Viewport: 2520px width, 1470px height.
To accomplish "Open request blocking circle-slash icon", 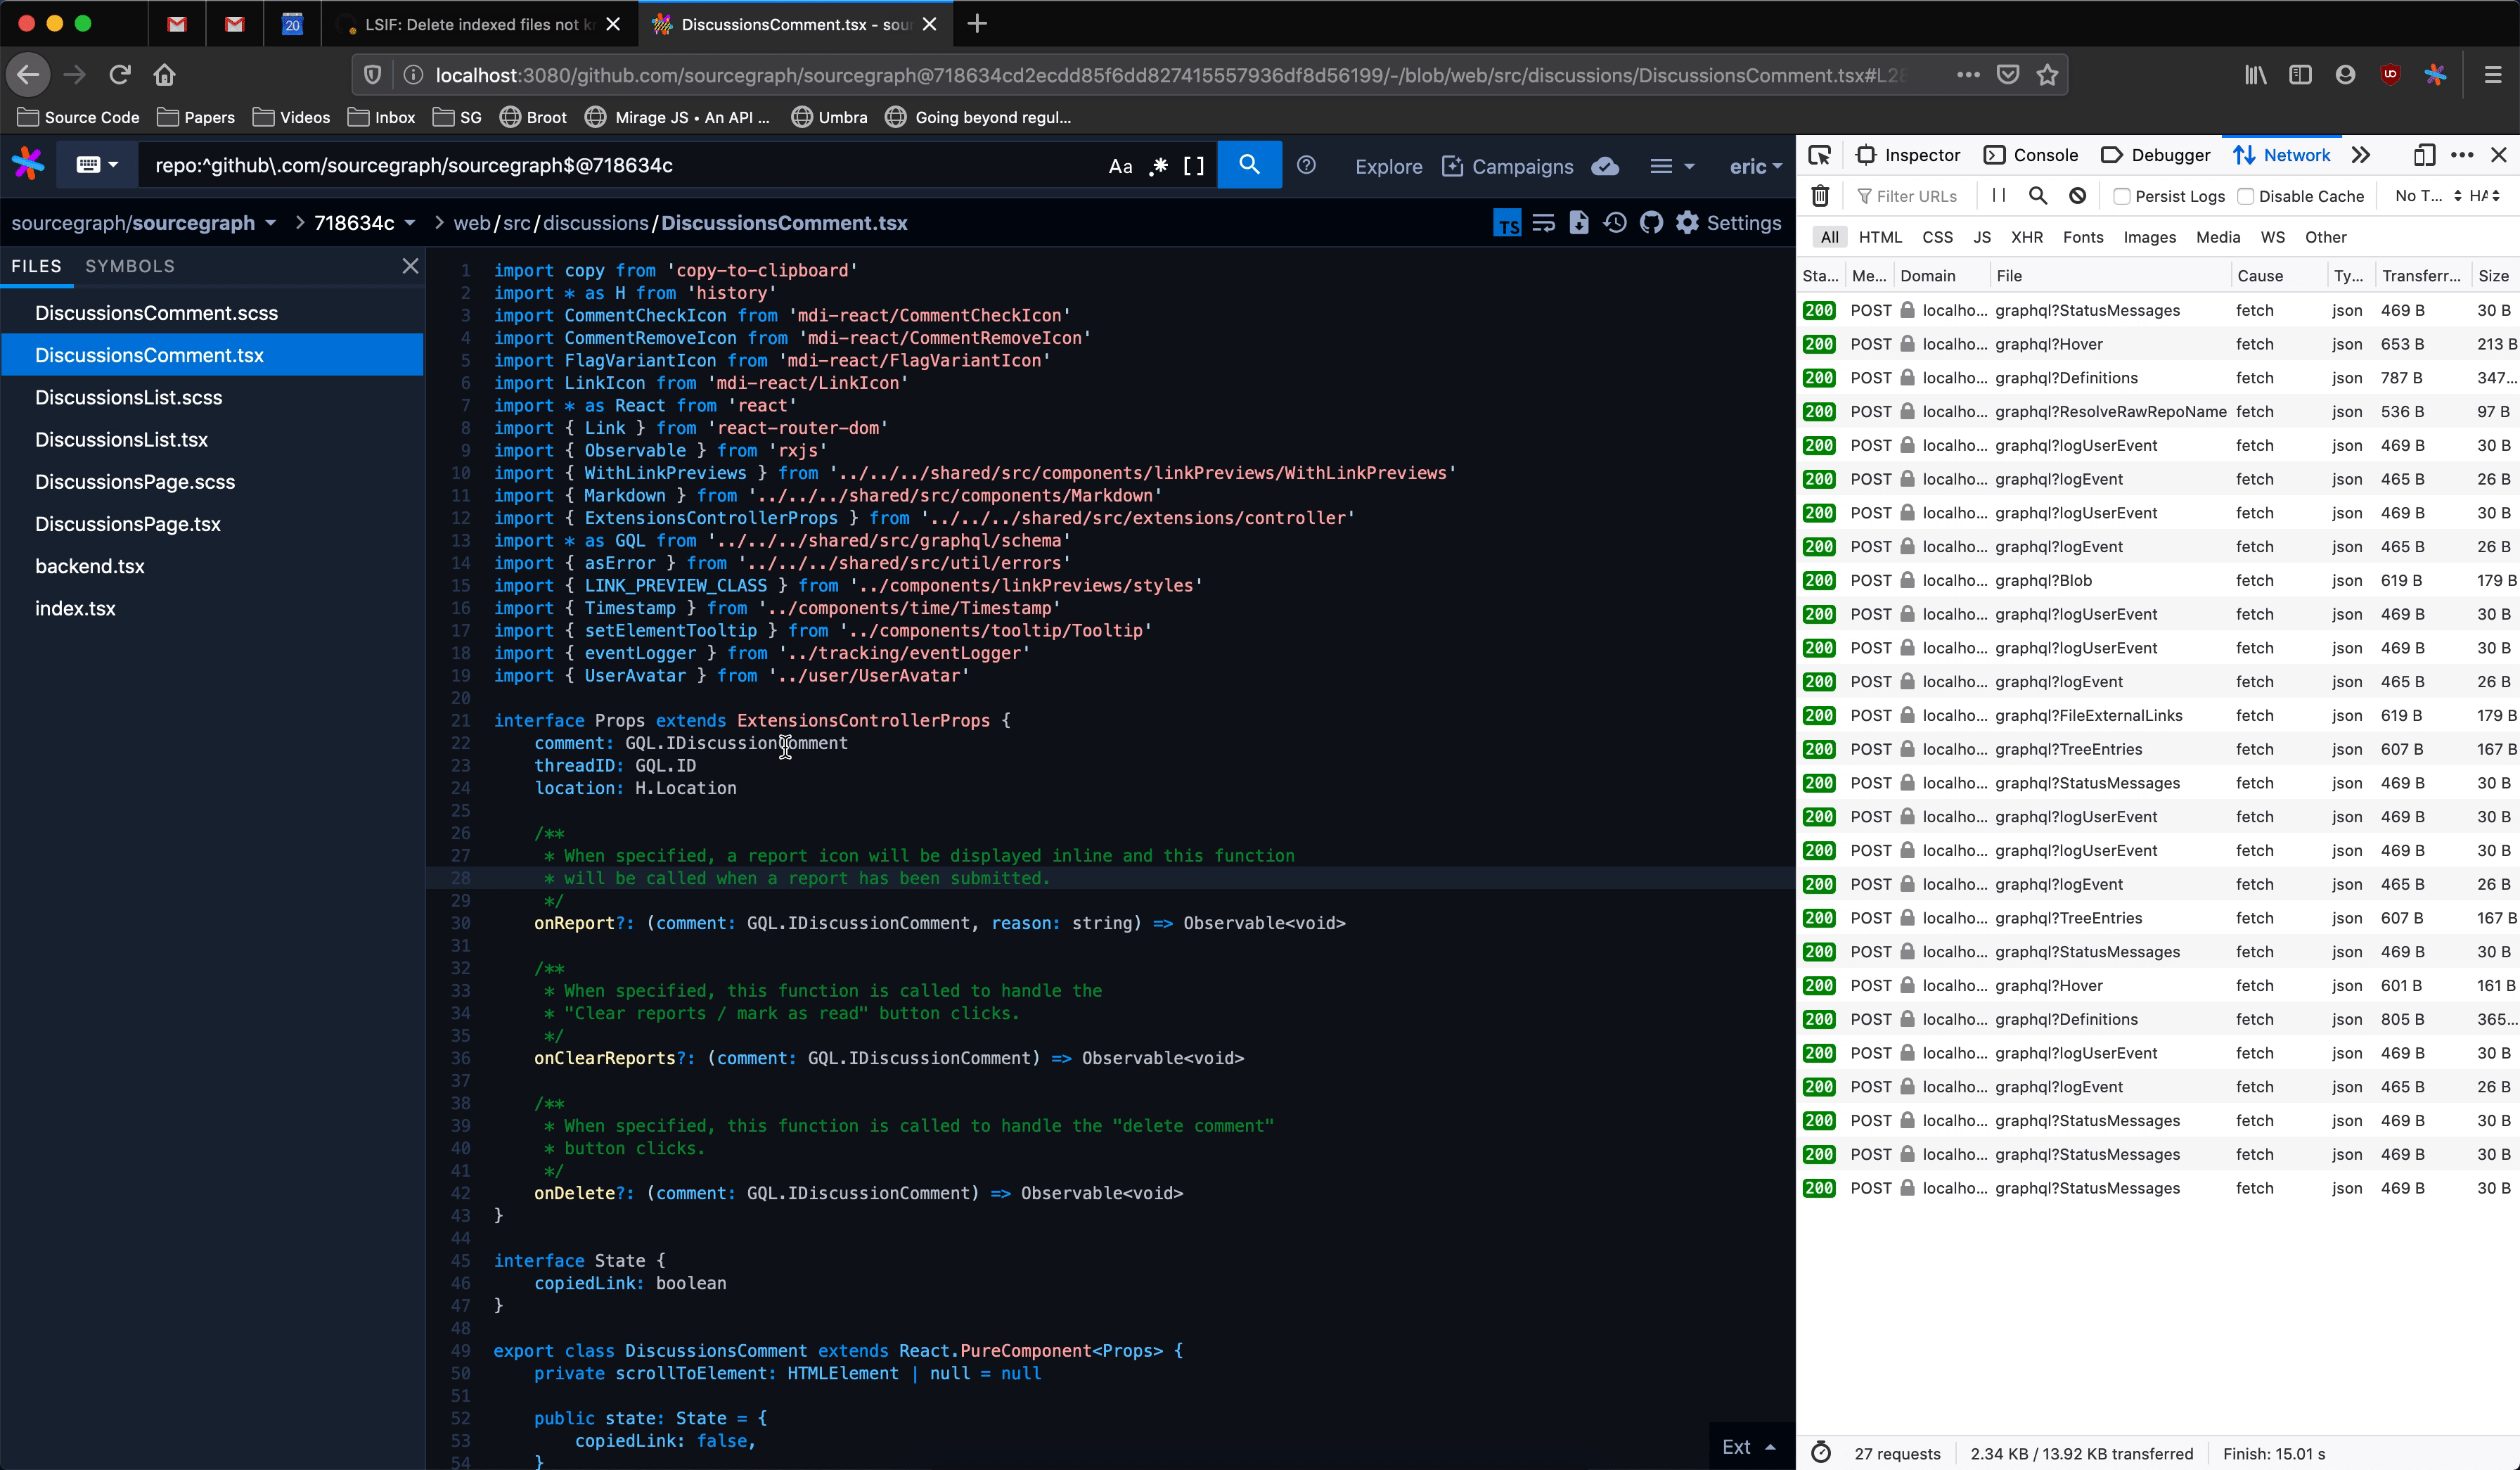I will (x=2077, y=196).
